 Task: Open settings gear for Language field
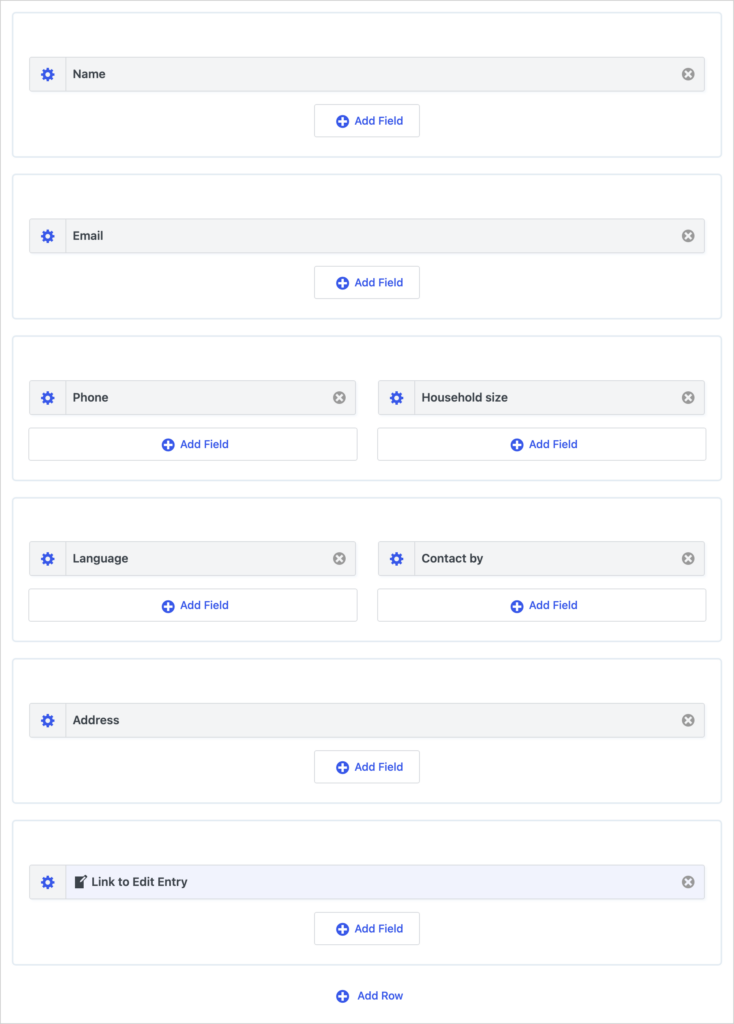(48, 558)
